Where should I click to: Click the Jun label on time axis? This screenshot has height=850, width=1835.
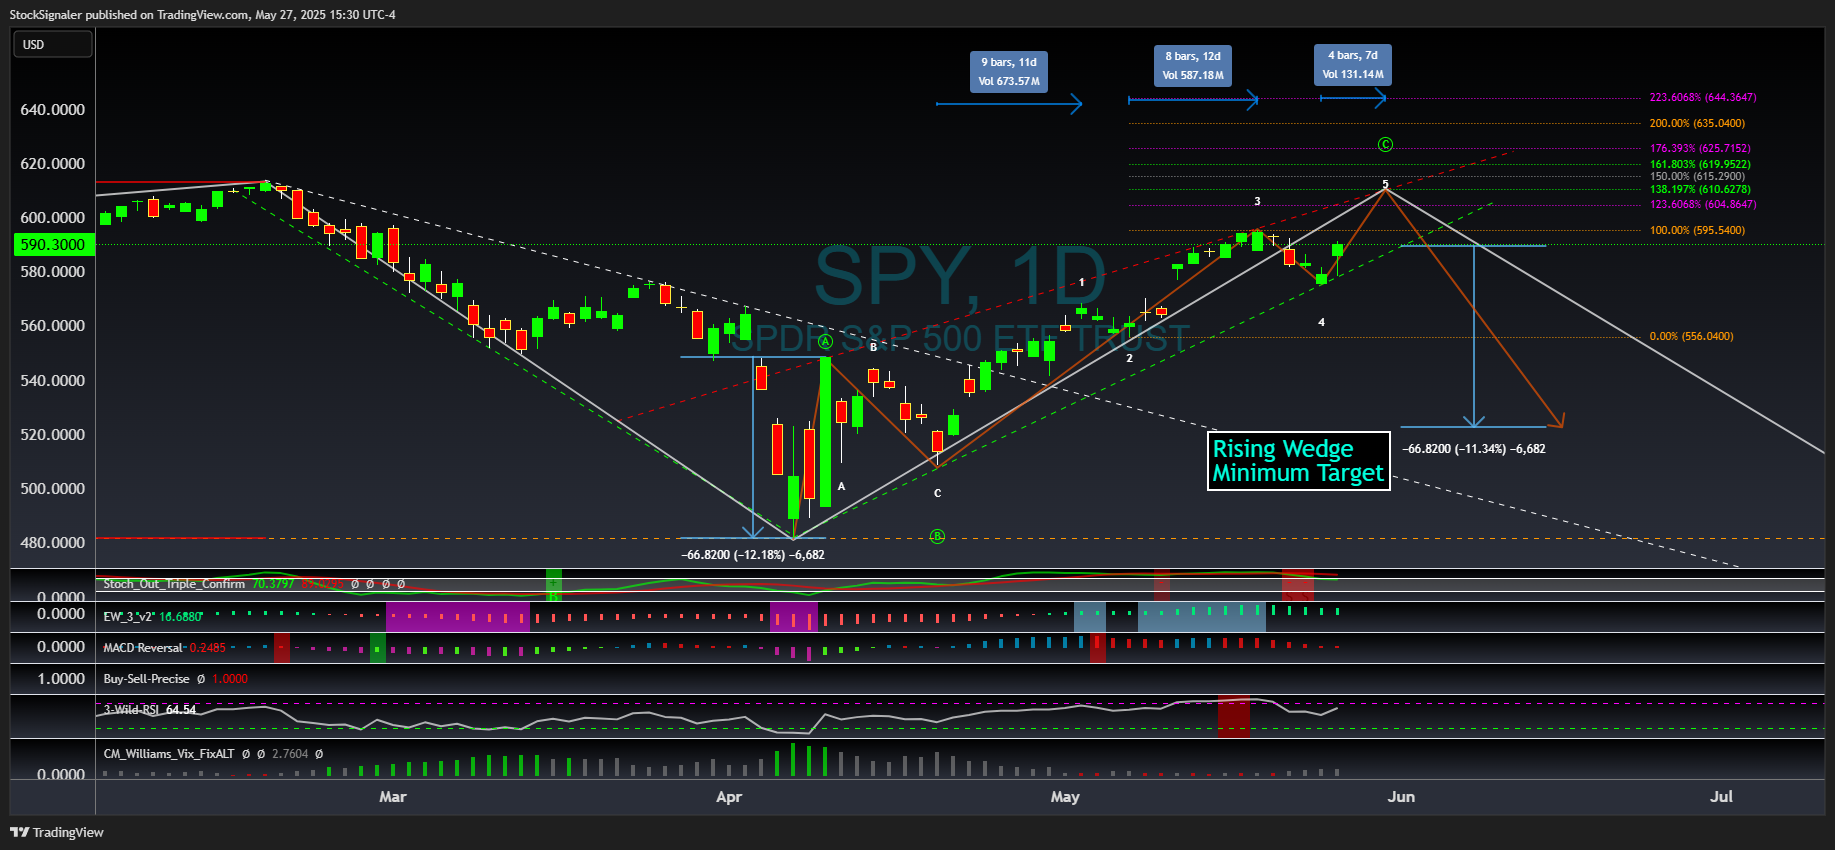1401,797
